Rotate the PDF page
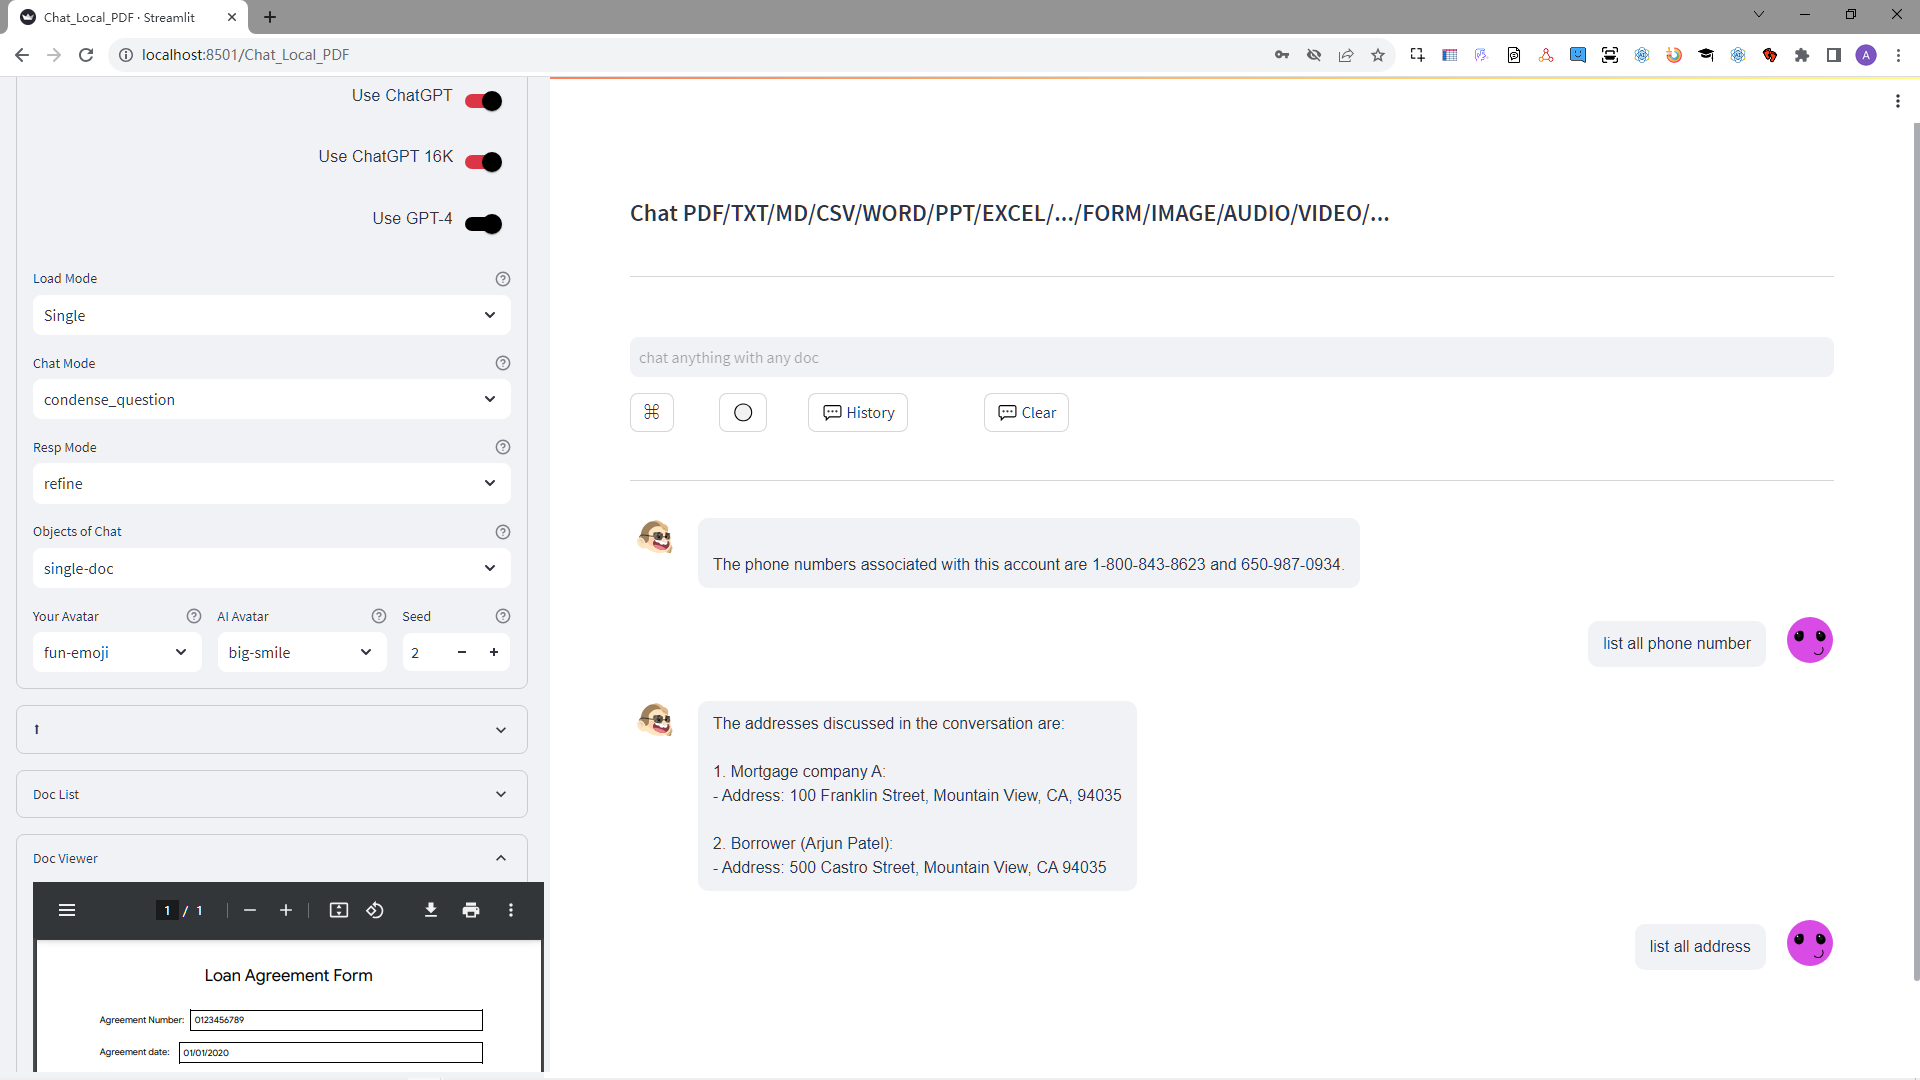The image size is (1920, 1080). pyautogui.click(x=375, y=910)
